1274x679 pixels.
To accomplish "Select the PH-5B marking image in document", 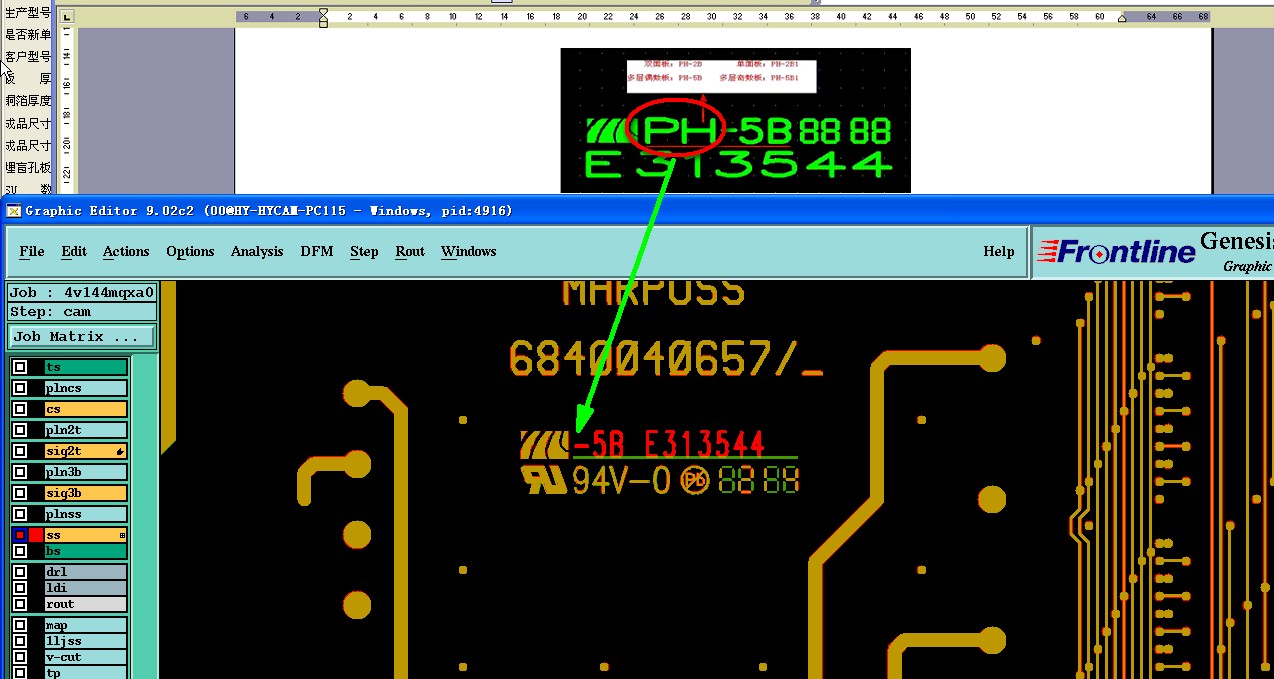I will 735,120.
